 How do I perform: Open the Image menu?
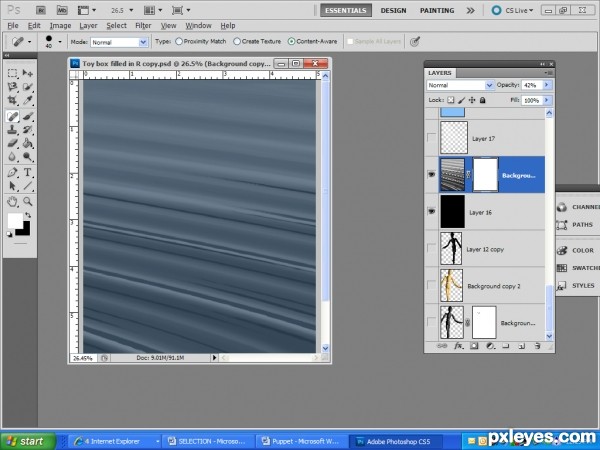[60, 26]
